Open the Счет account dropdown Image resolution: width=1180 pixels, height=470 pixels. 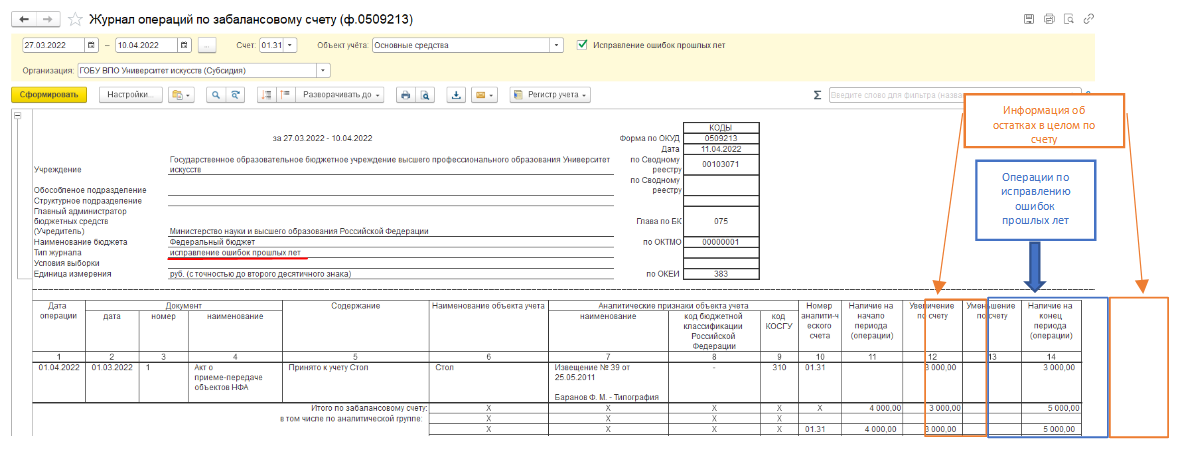click(292, 45)
